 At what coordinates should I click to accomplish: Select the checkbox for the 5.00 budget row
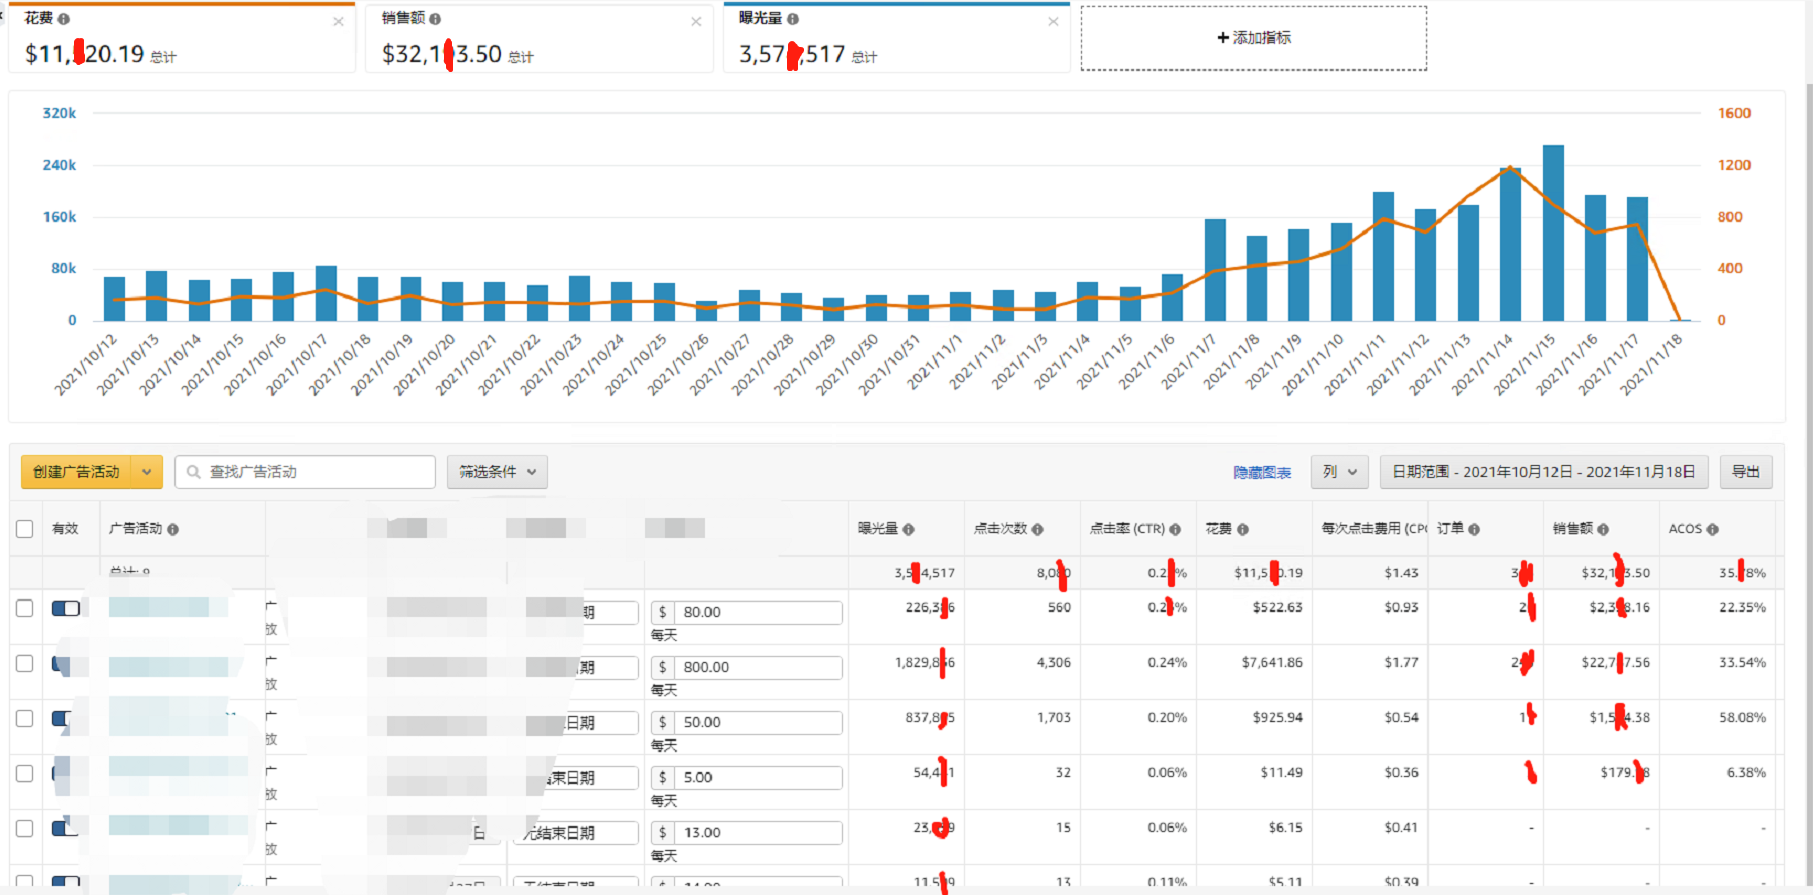pos(25,773)
